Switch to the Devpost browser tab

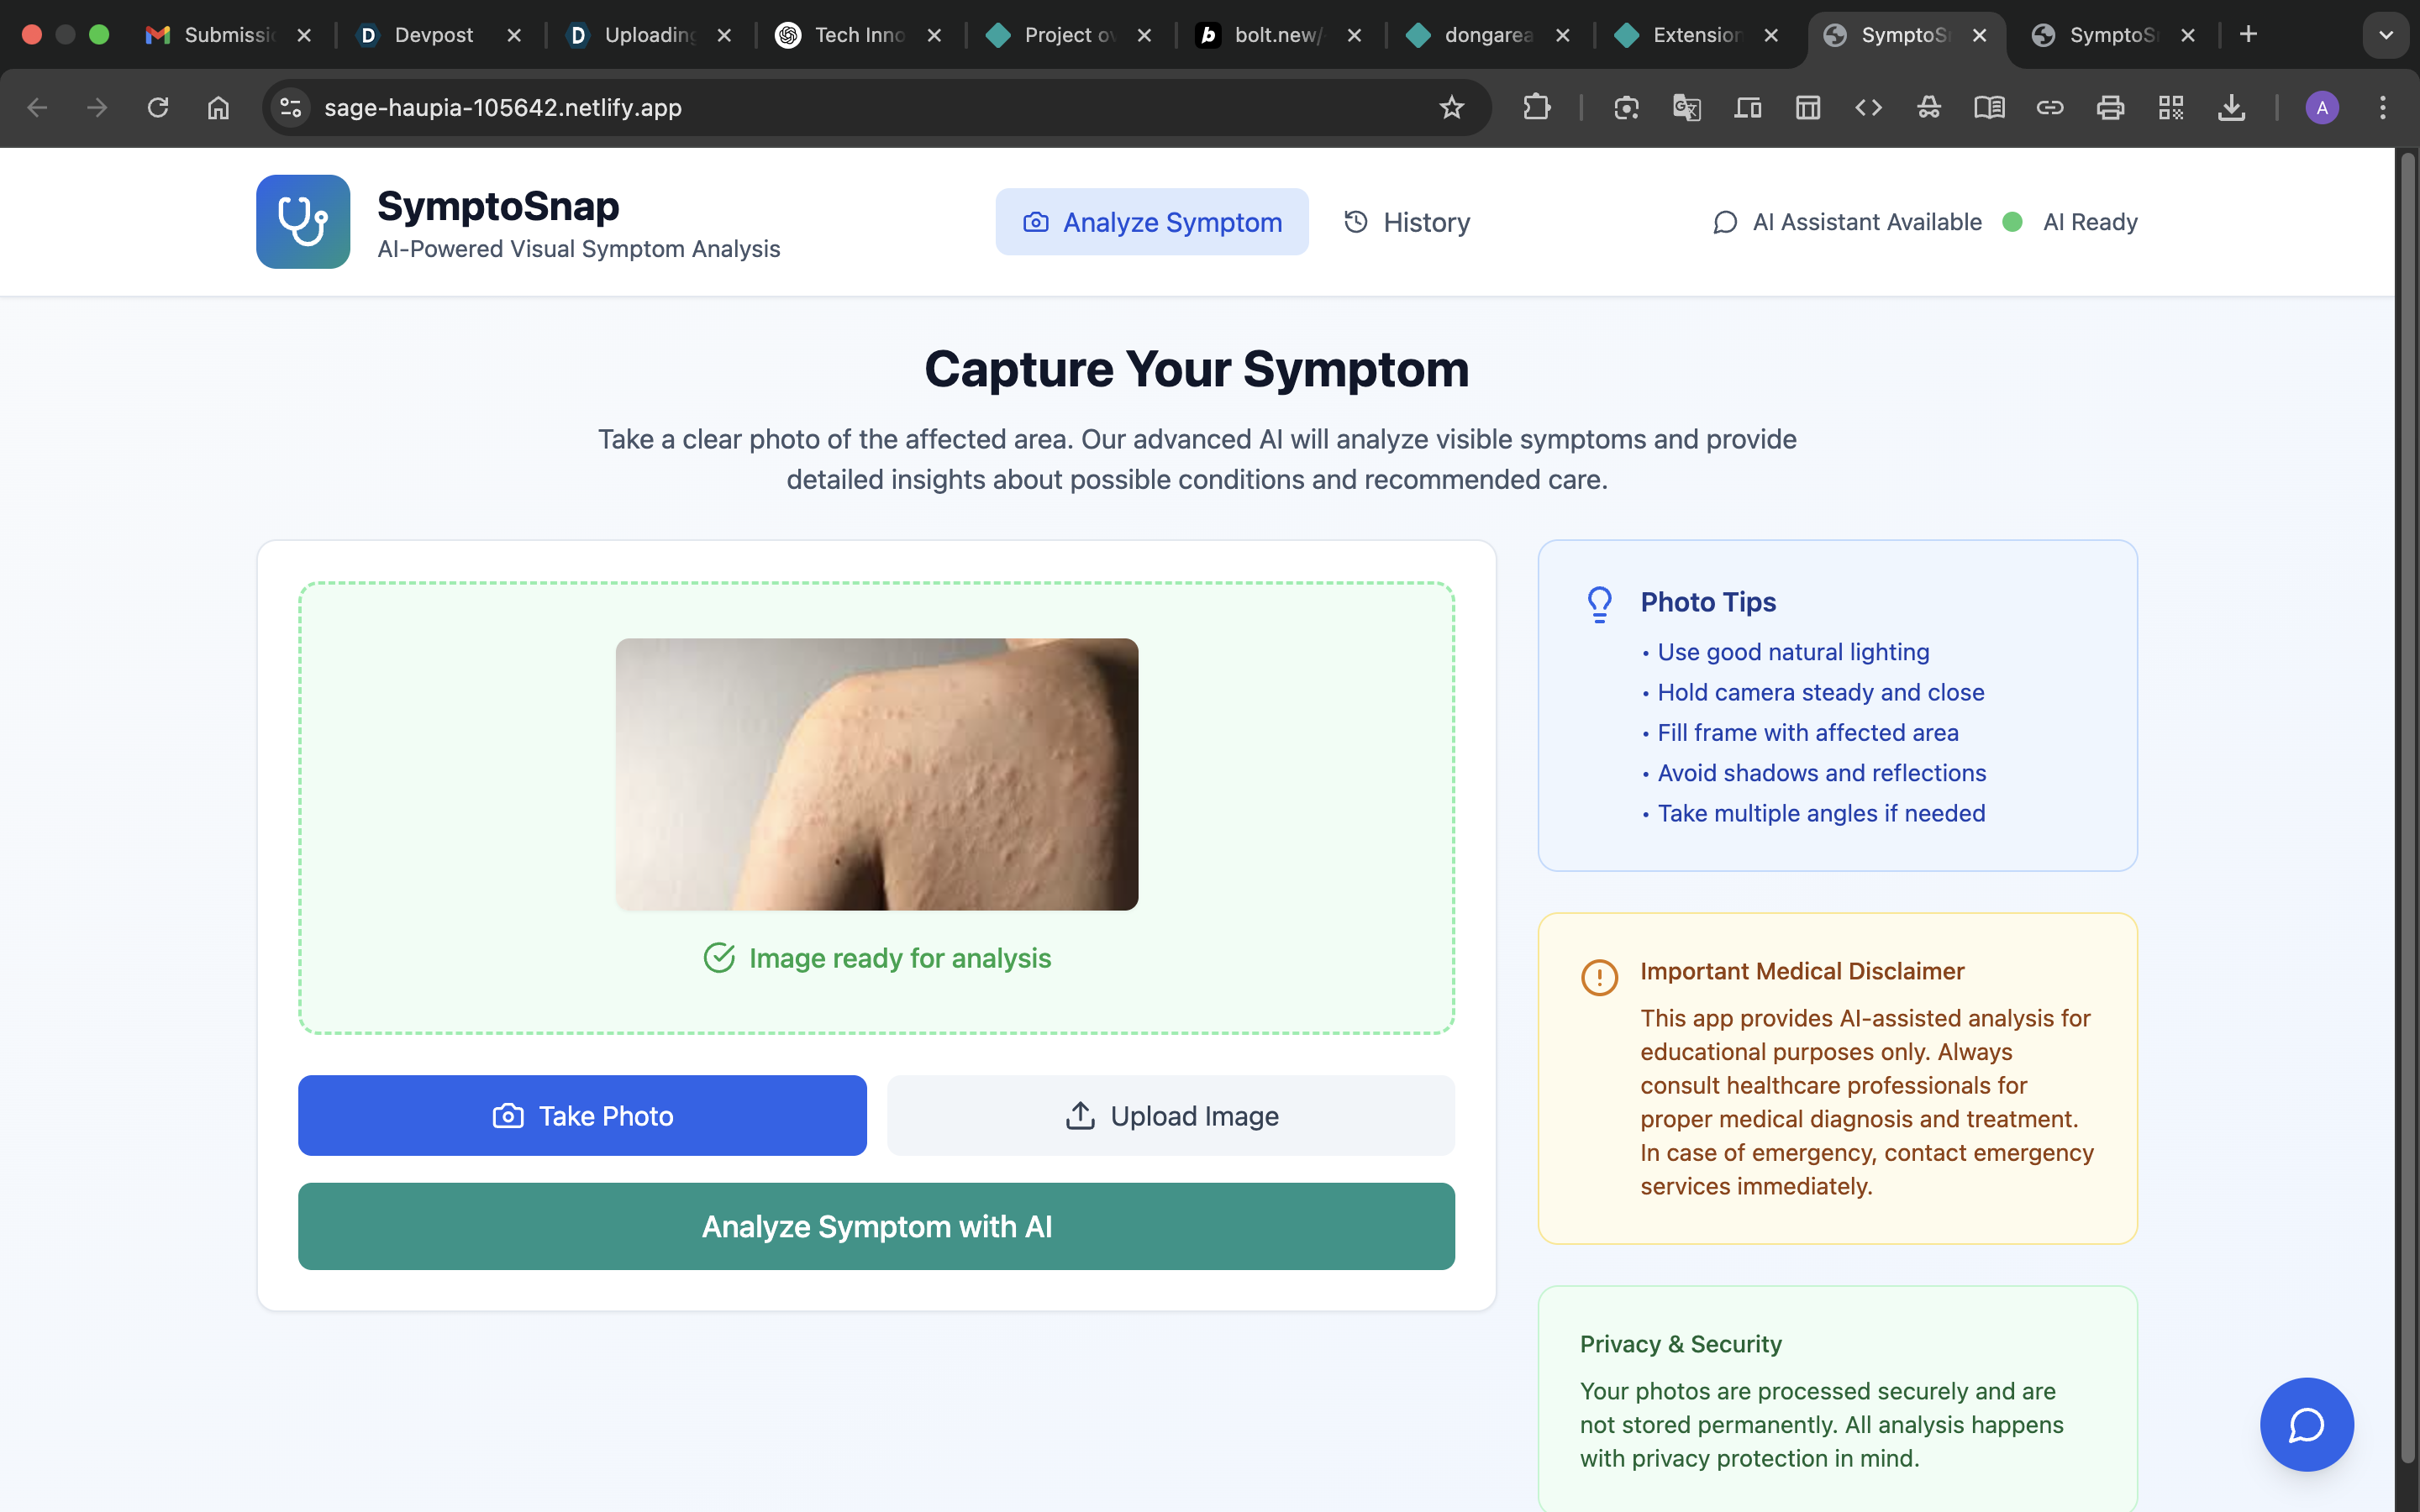tap(433, 35)
